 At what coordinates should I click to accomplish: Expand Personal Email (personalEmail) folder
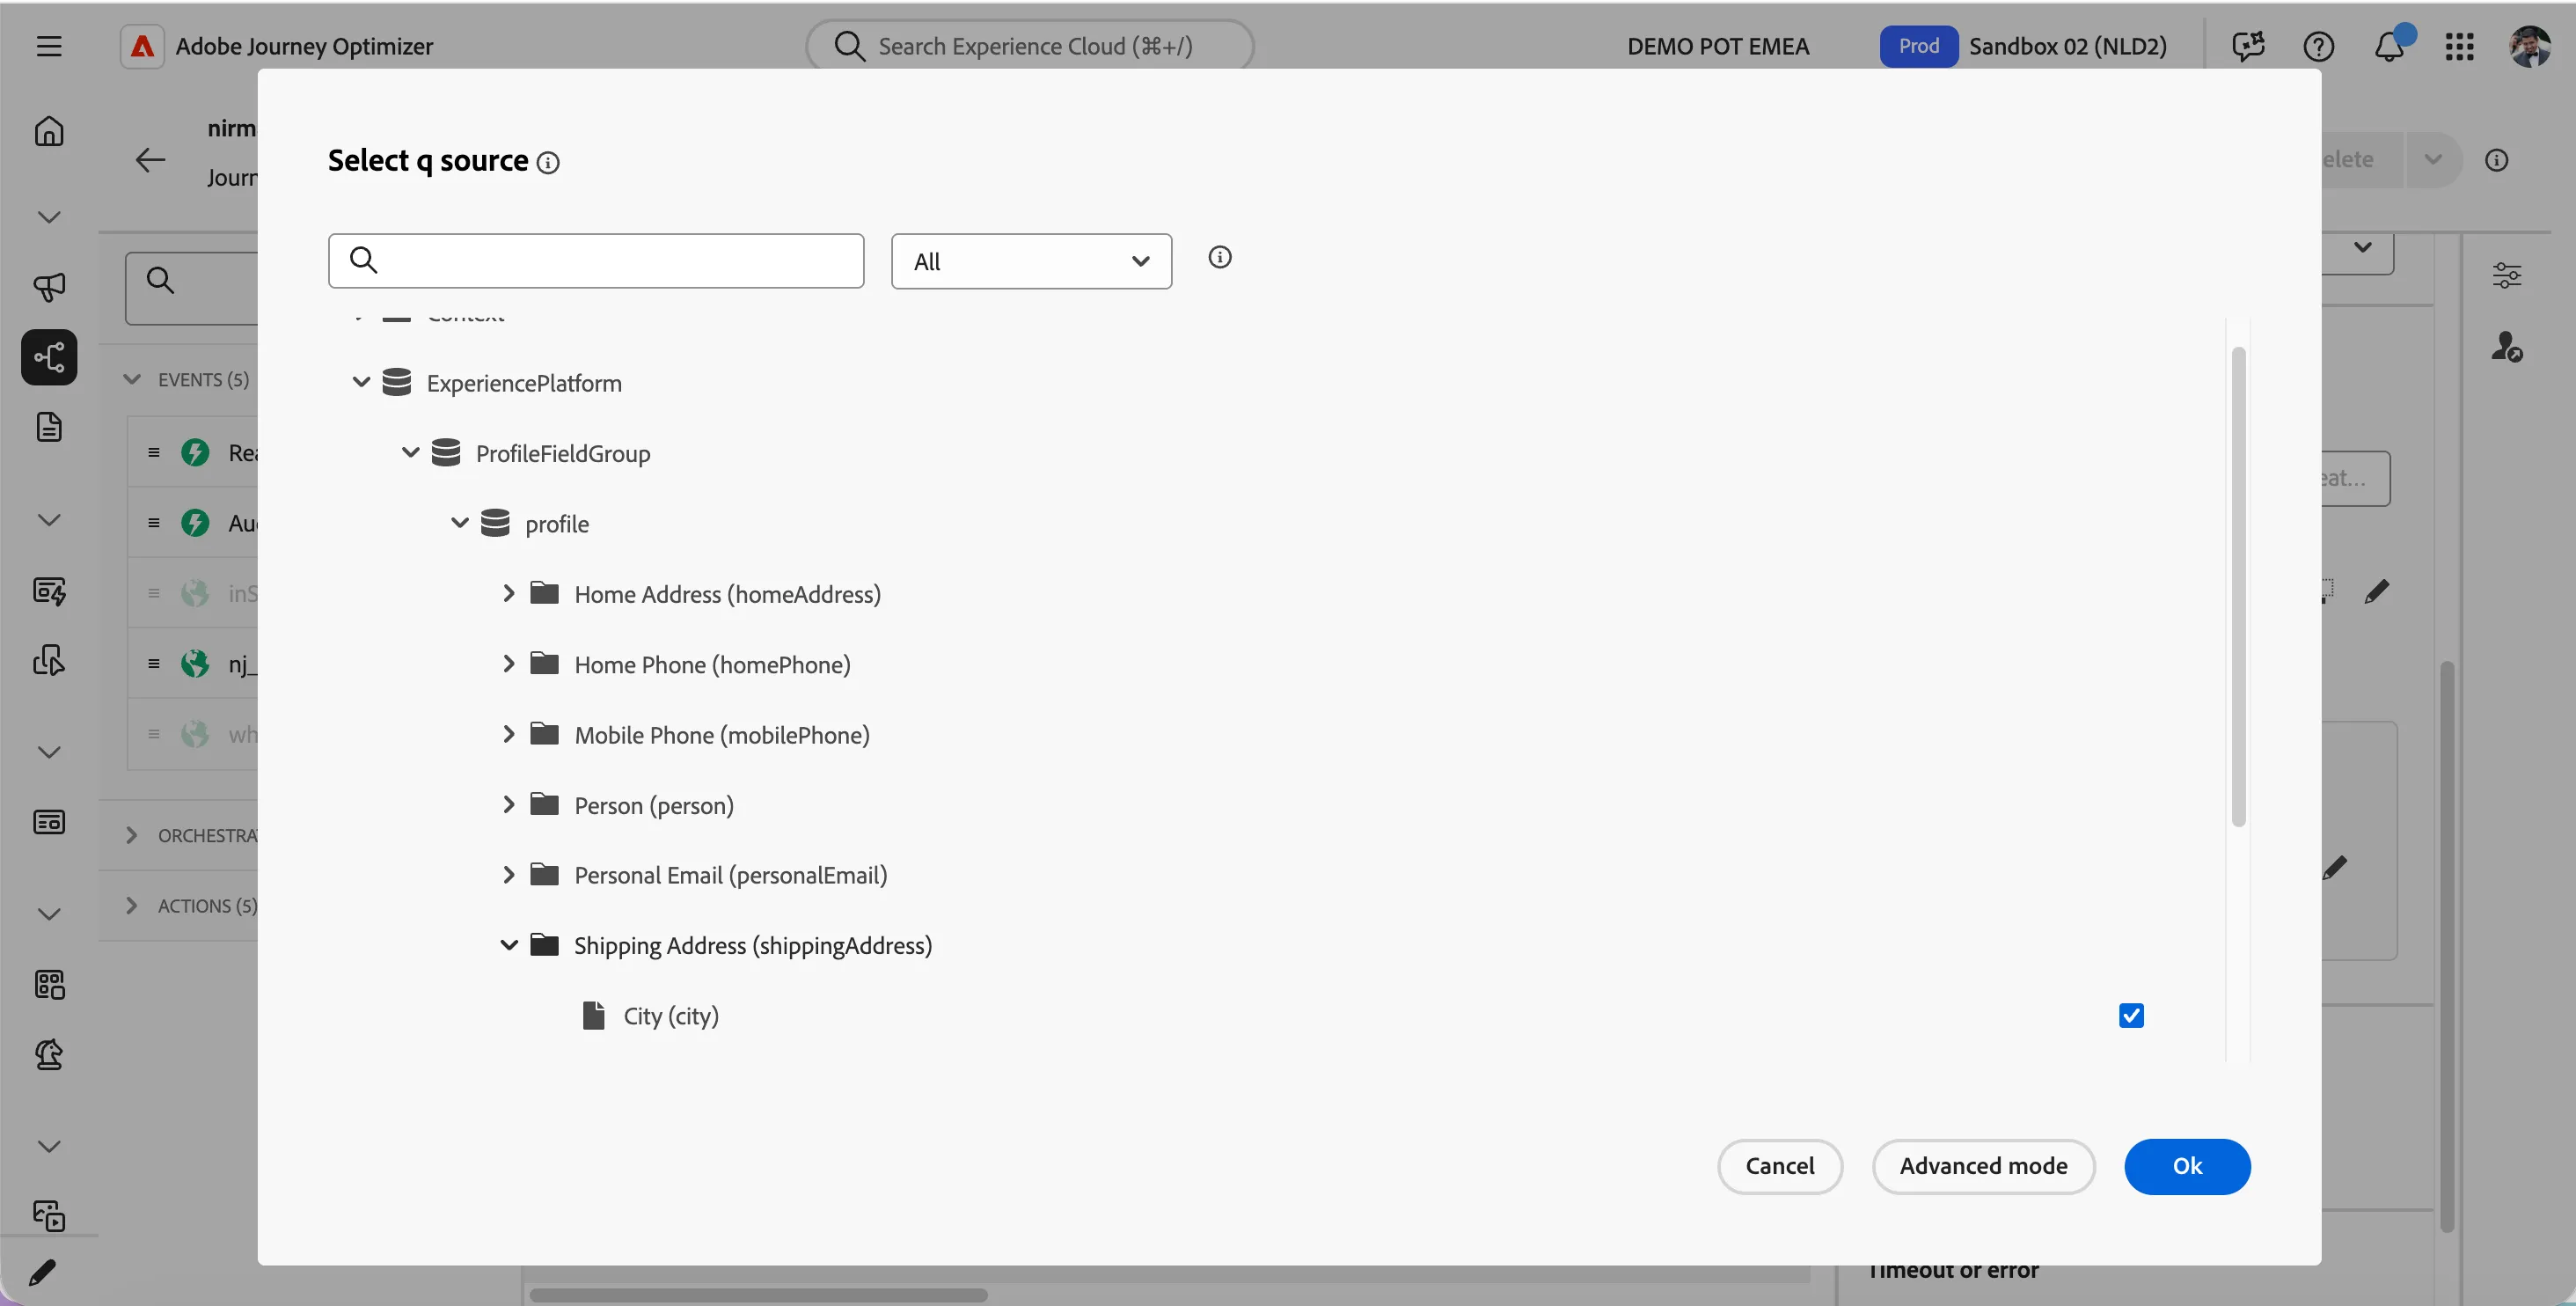tap(508, 874)
